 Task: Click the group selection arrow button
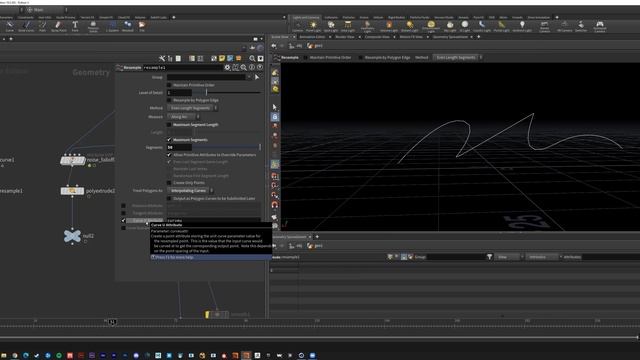point(257,77)
